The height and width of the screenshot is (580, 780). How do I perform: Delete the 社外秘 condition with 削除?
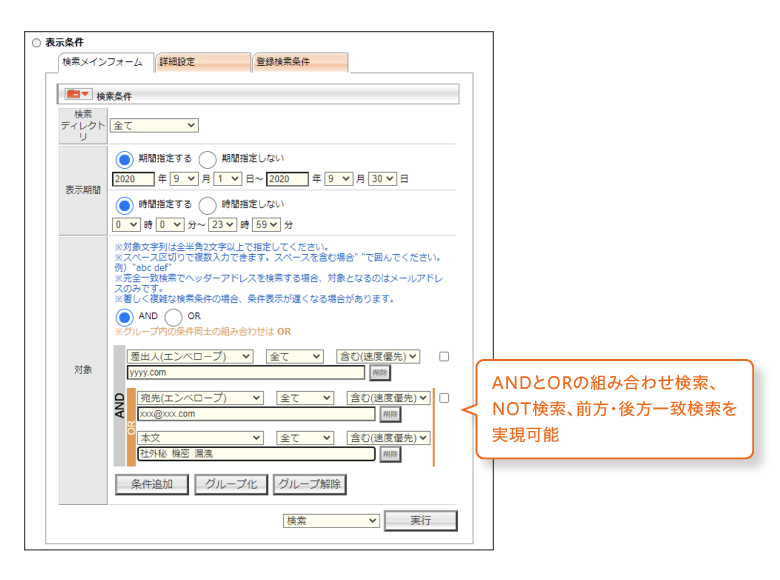coord(390,454)
